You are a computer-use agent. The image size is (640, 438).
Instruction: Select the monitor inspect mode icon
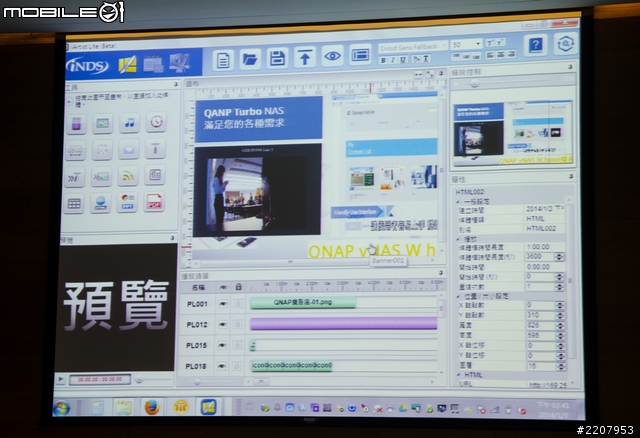179,62
